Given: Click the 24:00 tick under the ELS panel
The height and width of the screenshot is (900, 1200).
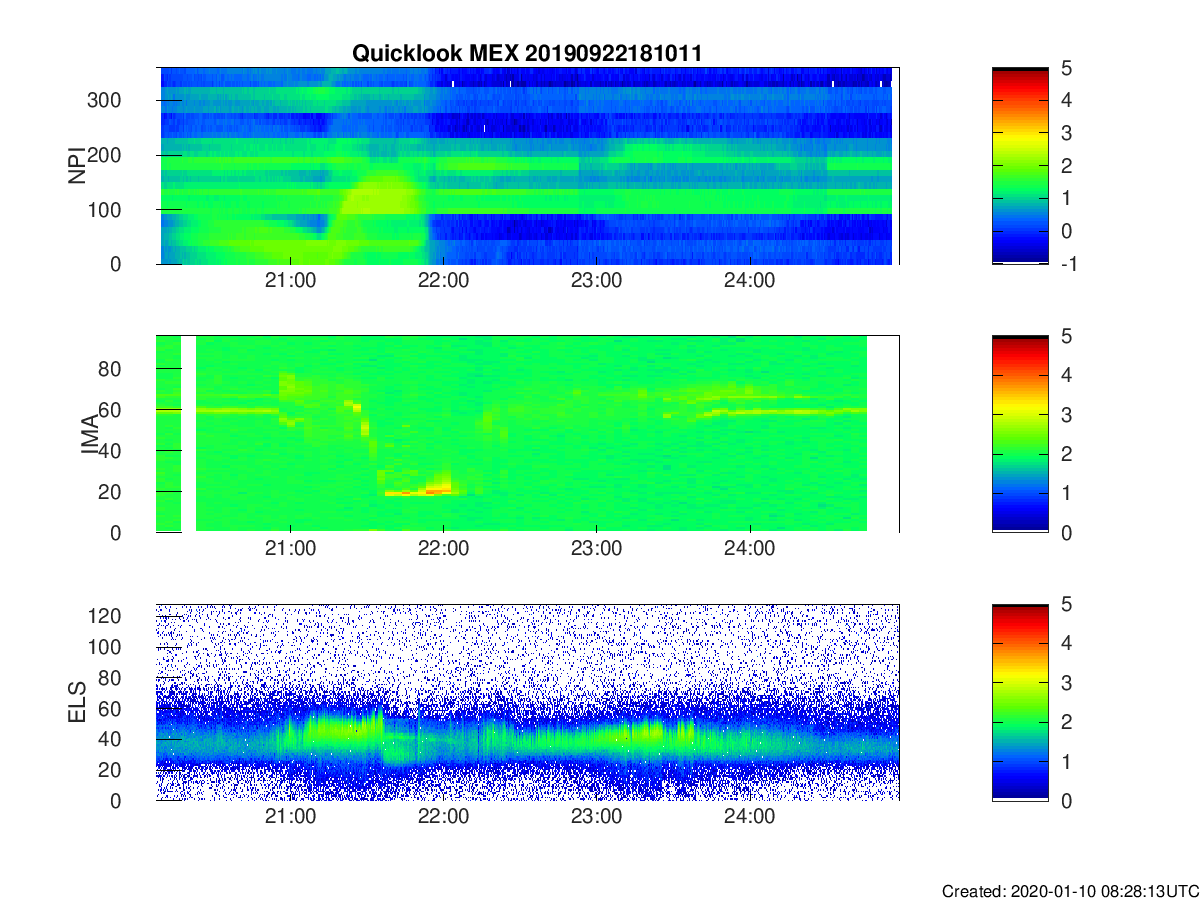Looking at the screenshot, I should (x=749, y=817).
